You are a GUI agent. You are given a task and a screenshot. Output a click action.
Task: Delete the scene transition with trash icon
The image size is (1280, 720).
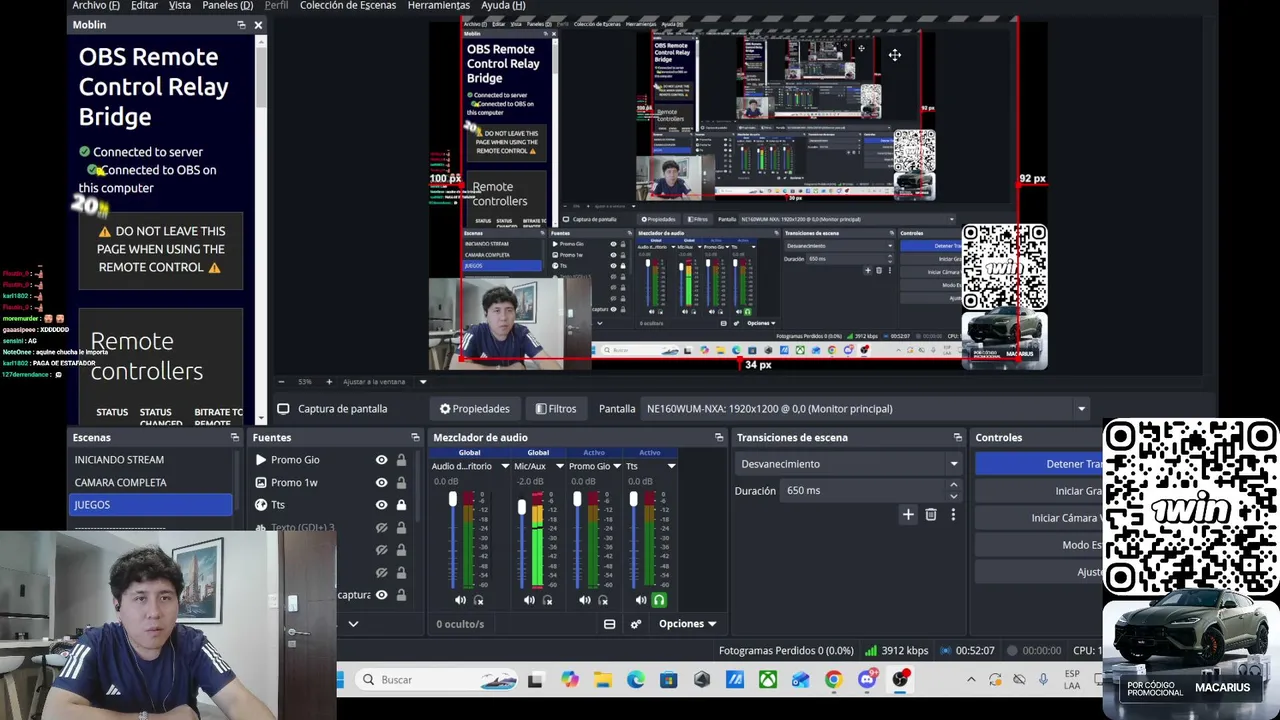click(x=931, y=515)
